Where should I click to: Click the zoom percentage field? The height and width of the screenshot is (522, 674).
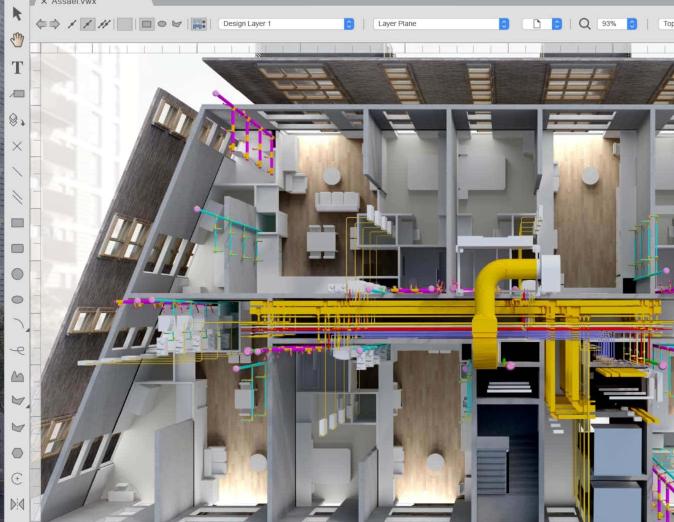(x=611, y=23)
